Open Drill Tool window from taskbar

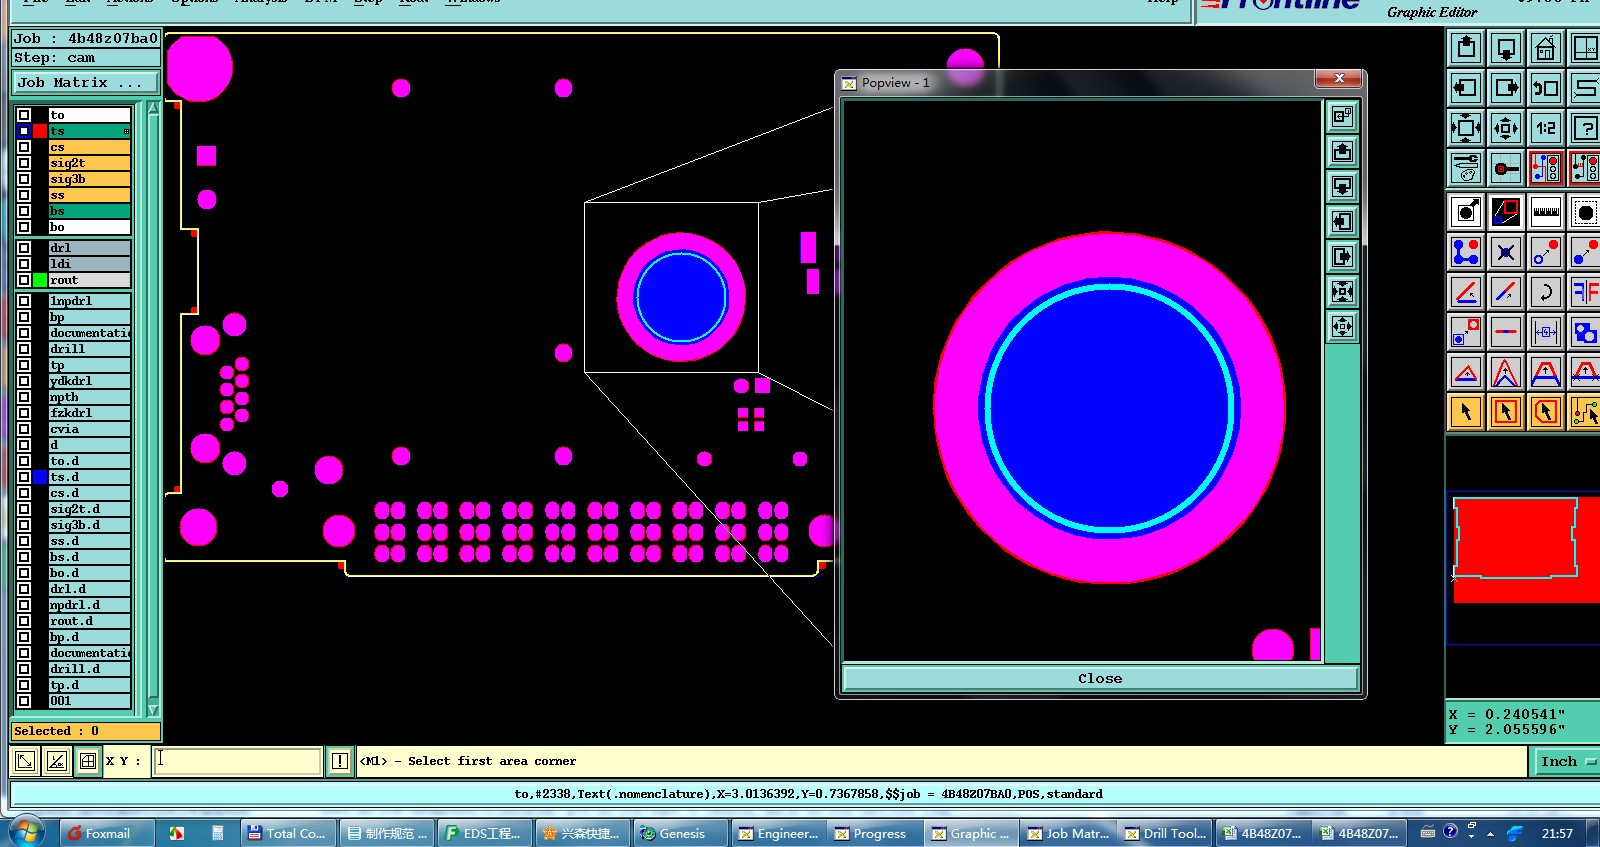click(x=1165, y=833)
